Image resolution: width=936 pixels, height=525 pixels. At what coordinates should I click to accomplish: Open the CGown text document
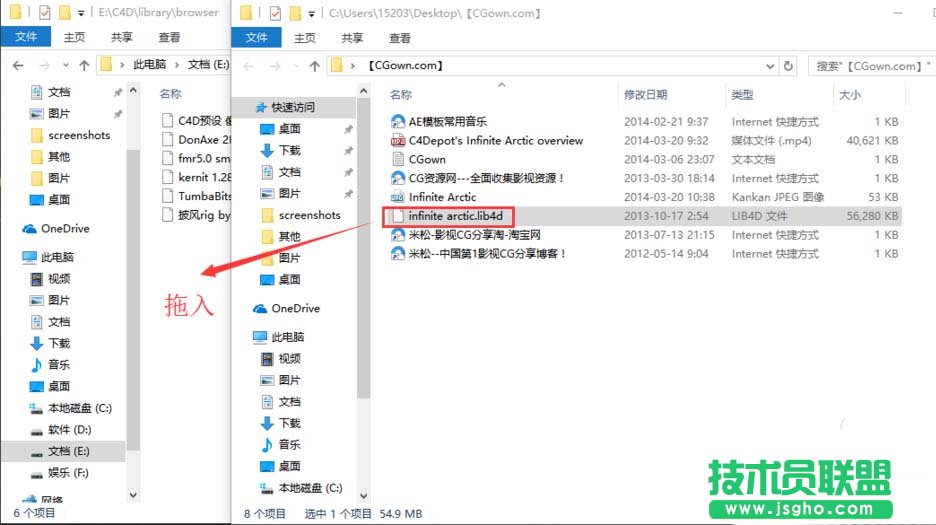pyautogui.click(x=427, y=160)
